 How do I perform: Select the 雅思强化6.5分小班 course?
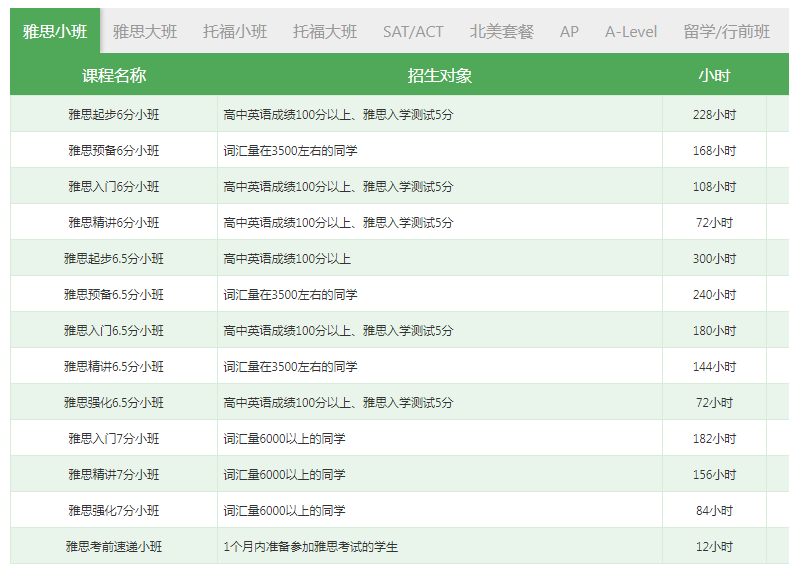[x=114, y=403]
